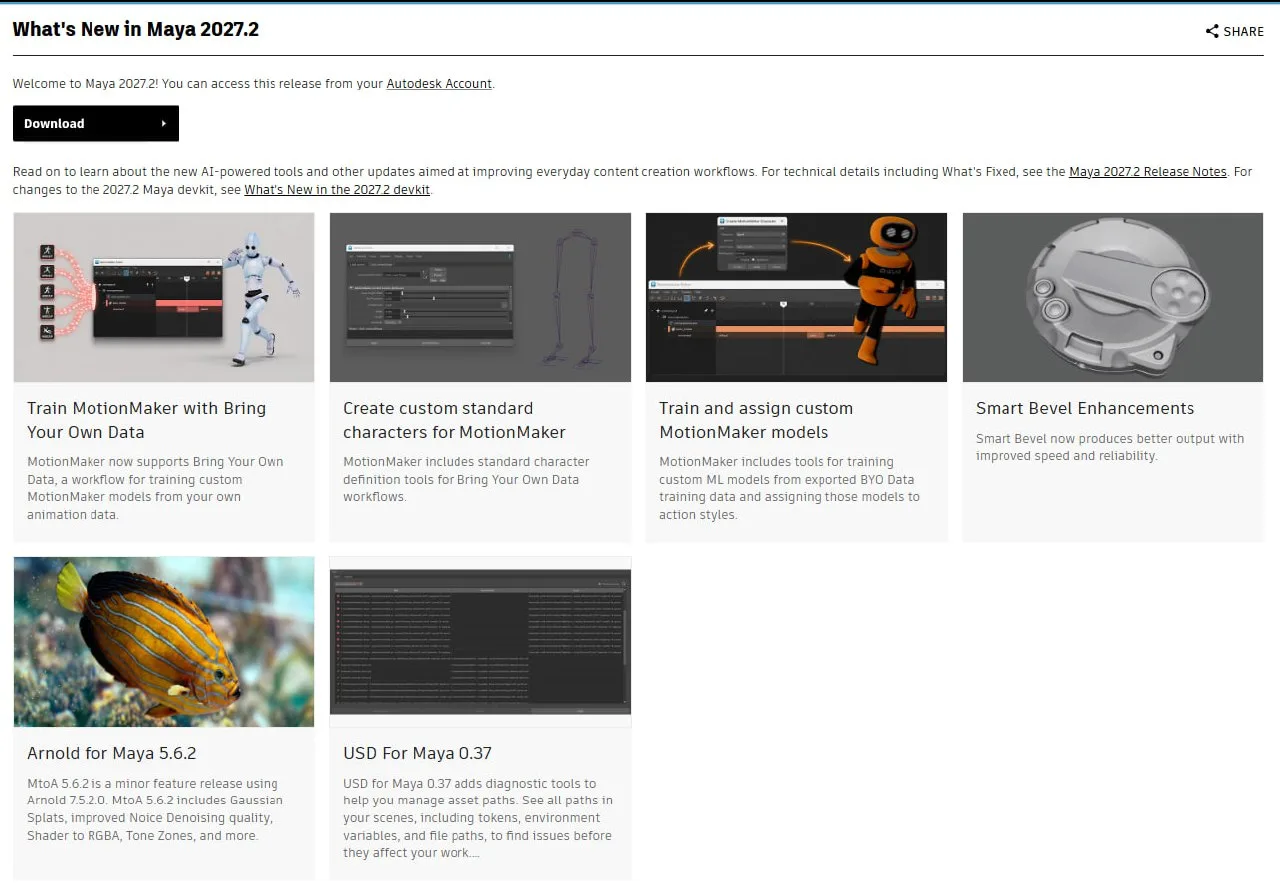Open the Maya 2027.2 Release Notes link
This screenshot has width=1280, height=892.
1148,172
